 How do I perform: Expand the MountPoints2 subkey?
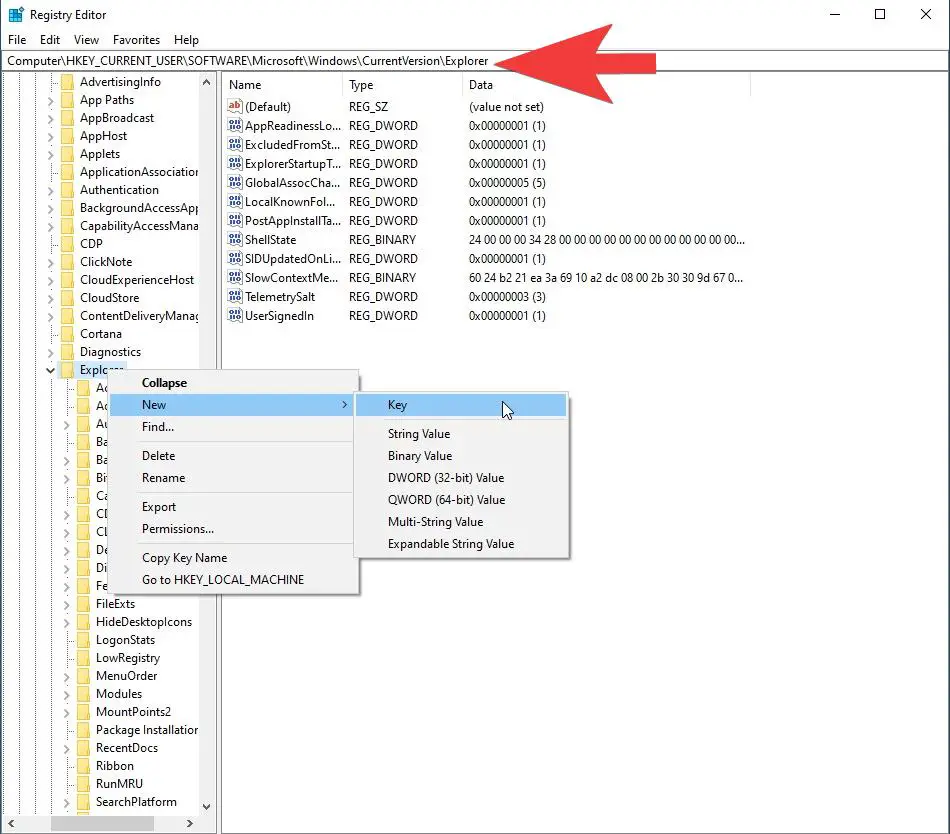tap(67, 713)
